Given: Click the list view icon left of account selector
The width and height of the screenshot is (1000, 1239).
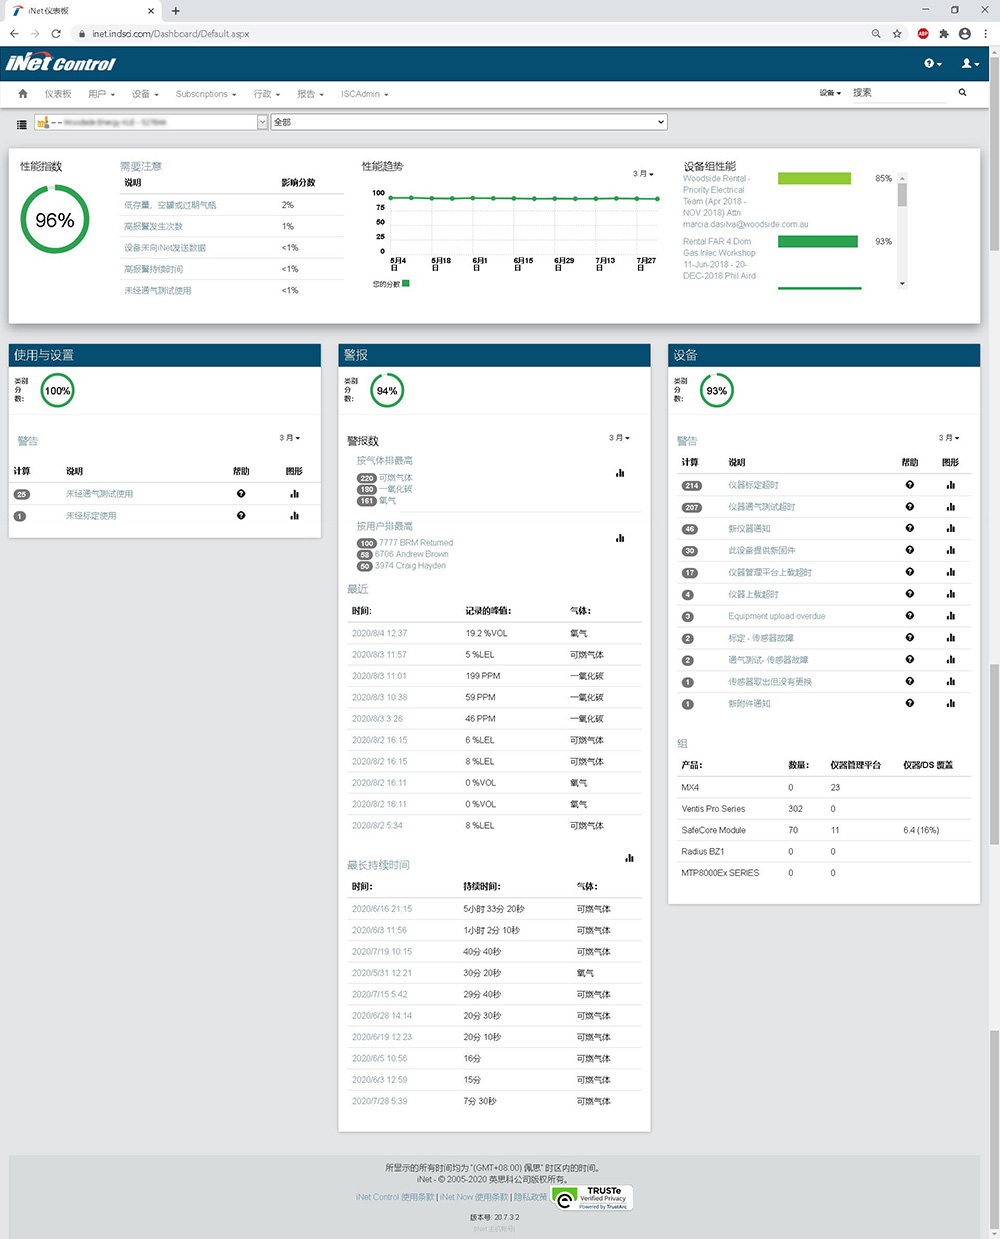Looking at the screenshot, I should pyautogui.click(x=22, y=124).
